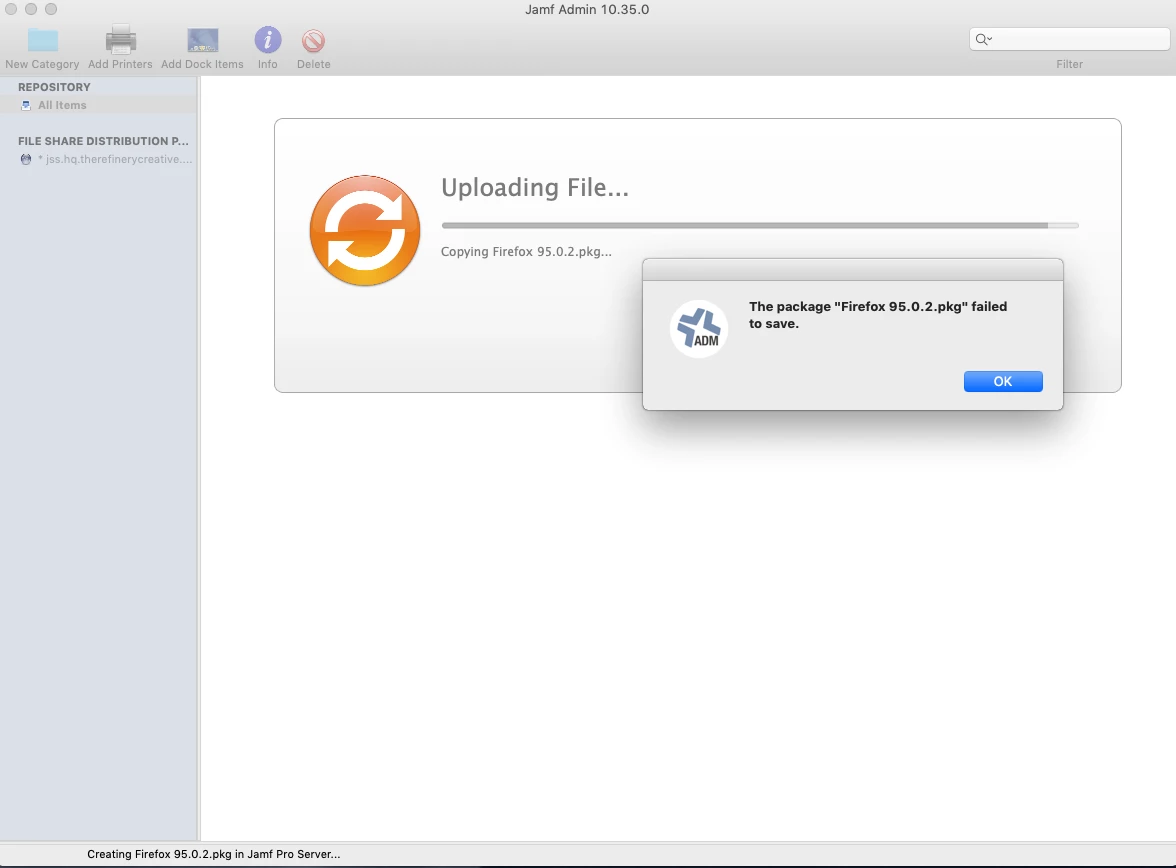Select the jss.hq.therefinerycreative distribution point

[116, 159]
